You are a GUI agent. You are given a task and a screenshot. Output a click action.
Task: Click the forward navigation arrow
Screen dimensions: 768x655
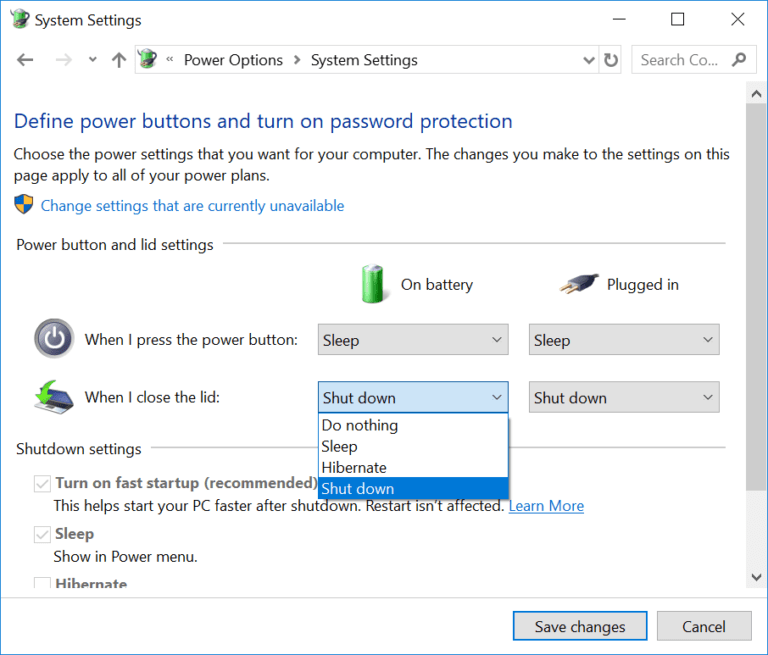tap(63, 60)
